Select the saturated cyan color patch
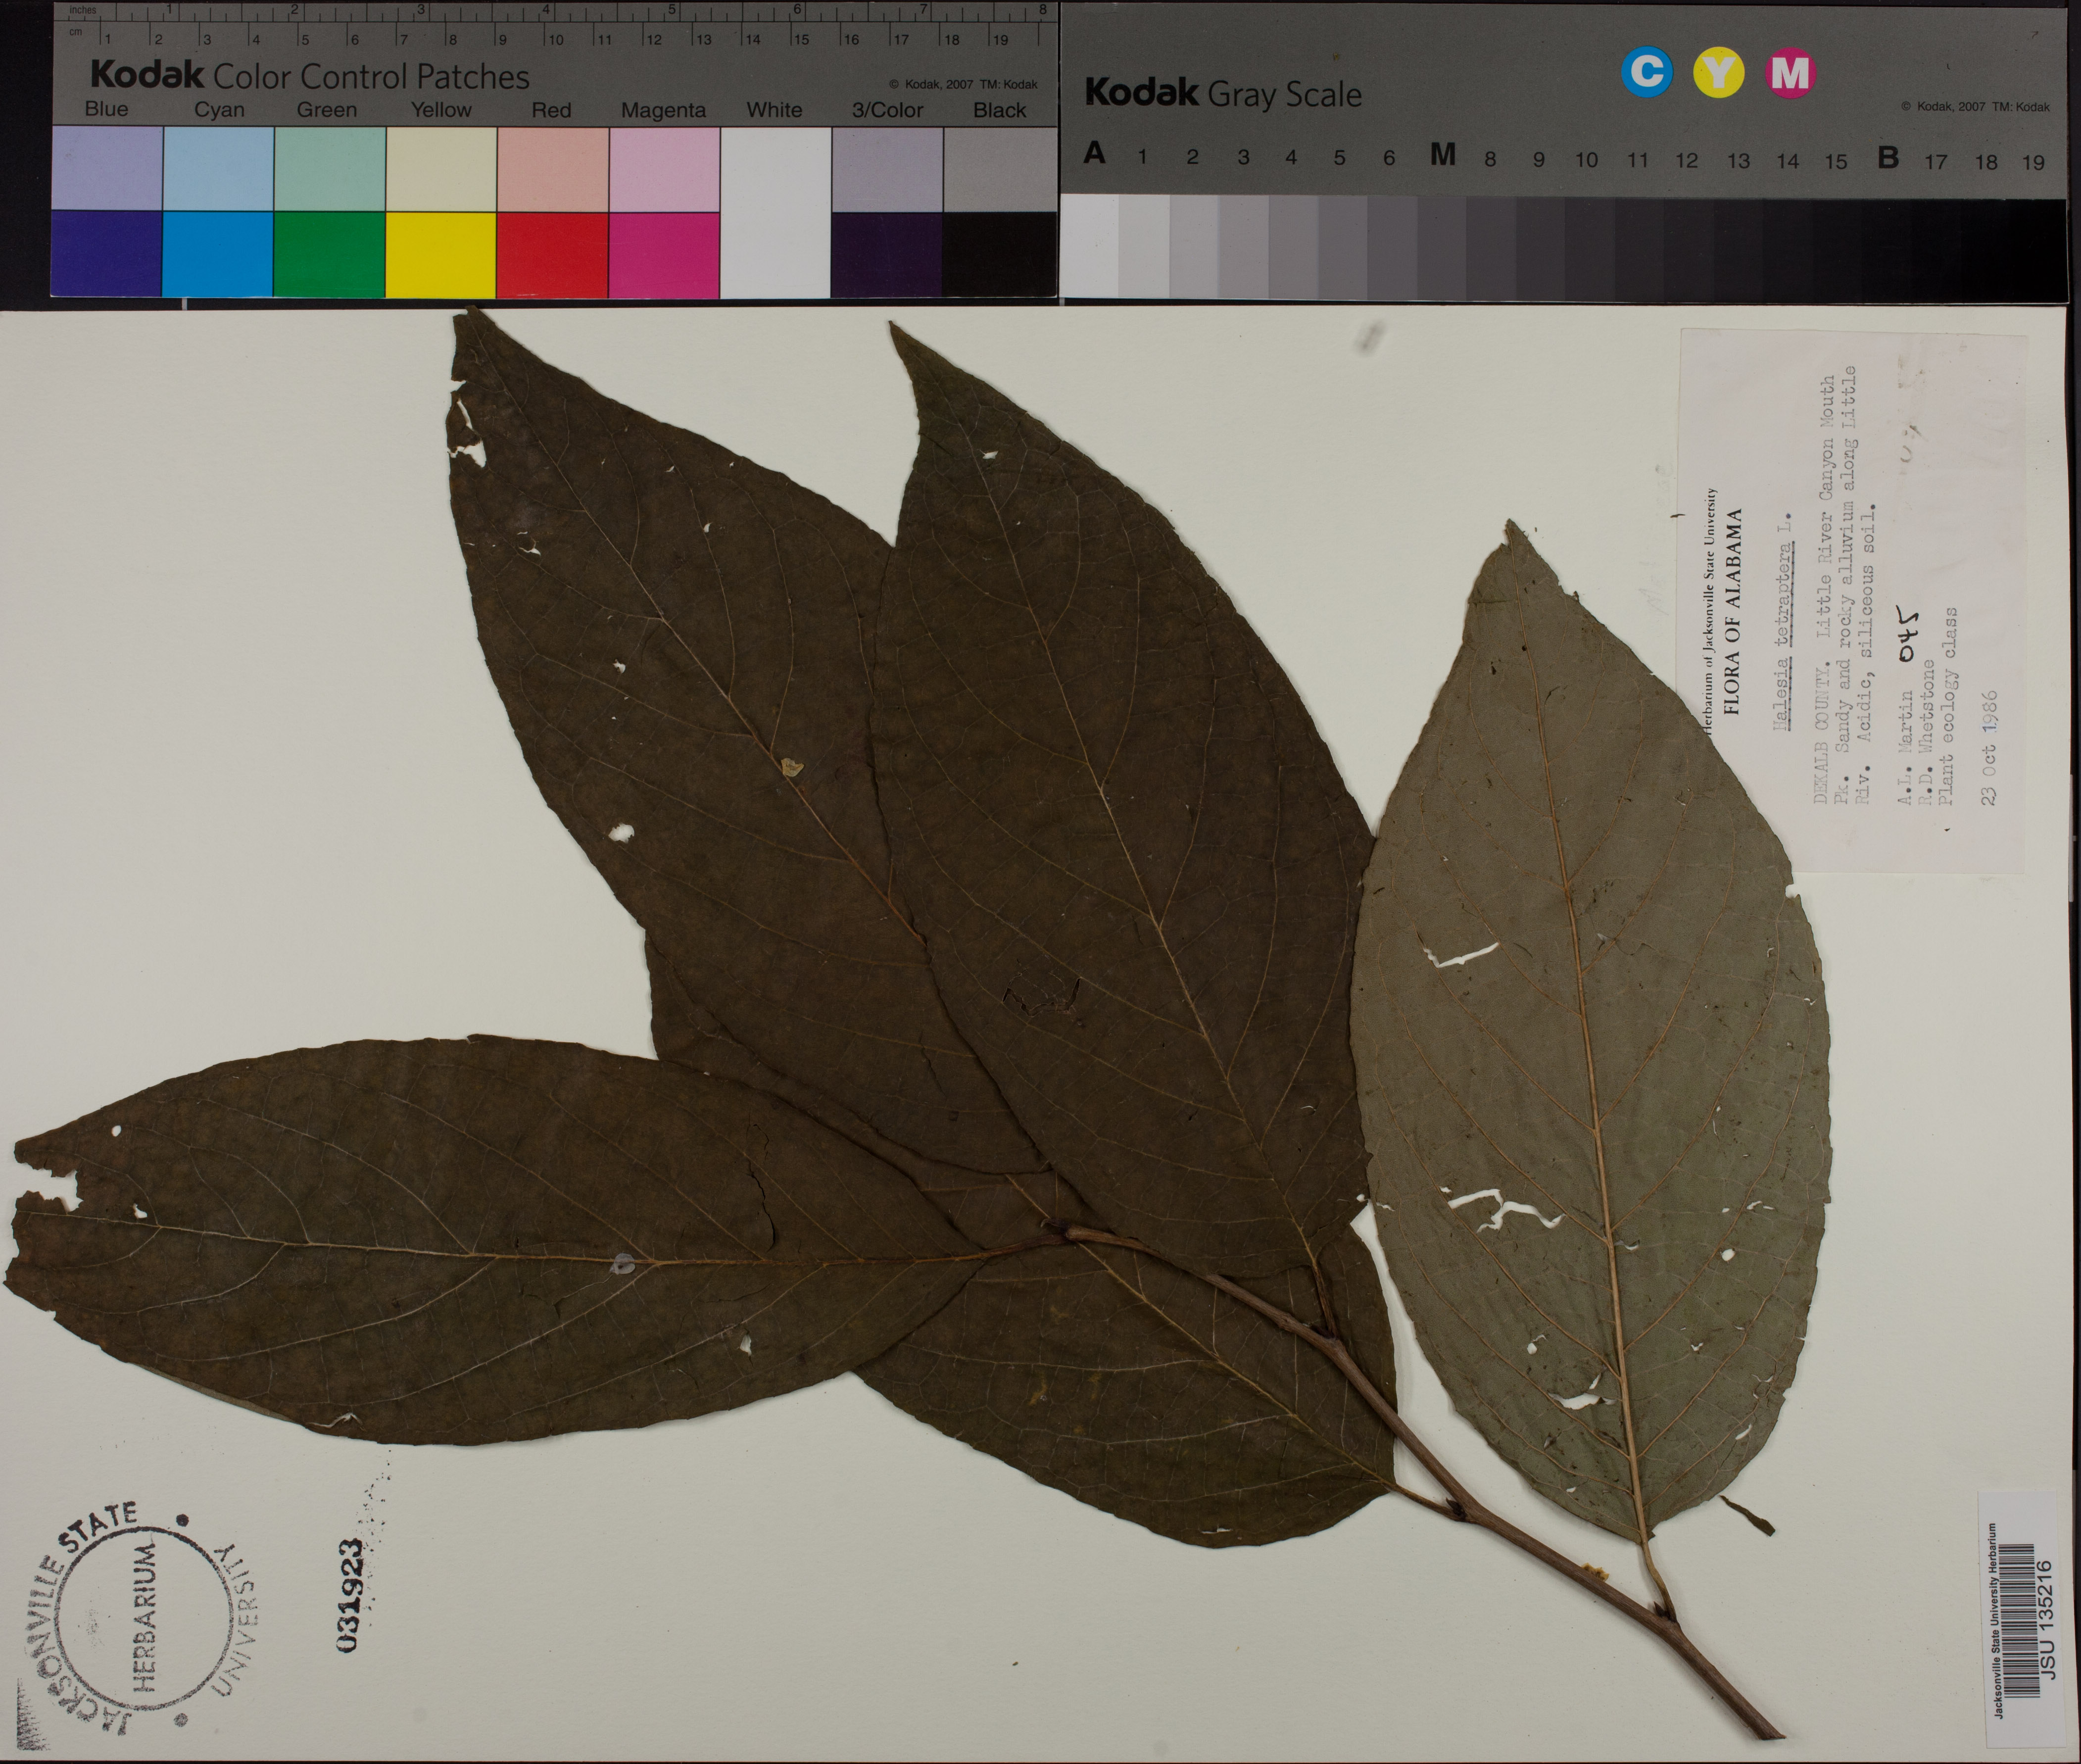 (x=218, y=254)
